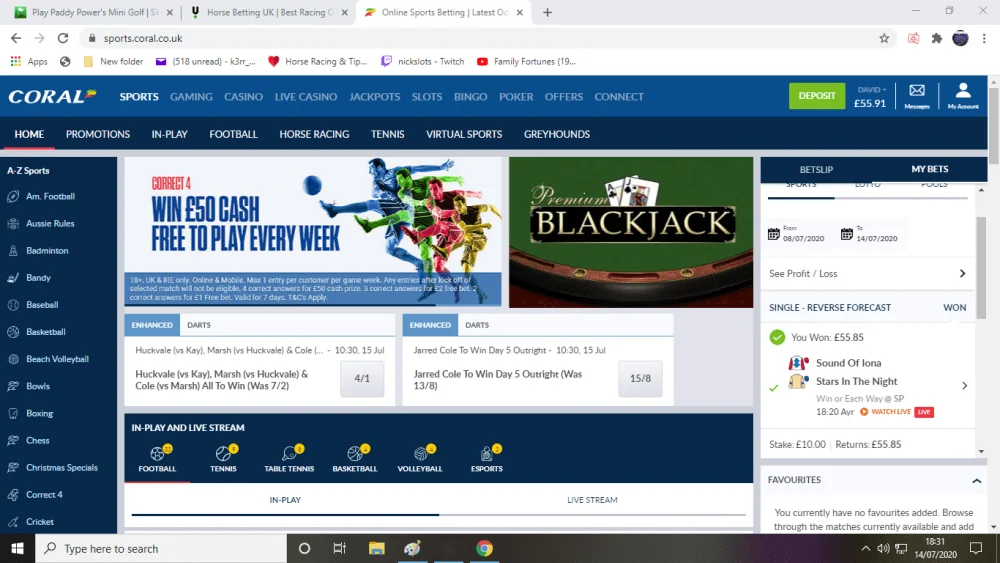Open Horse Racing & Tip bookmark

point(317,61)
